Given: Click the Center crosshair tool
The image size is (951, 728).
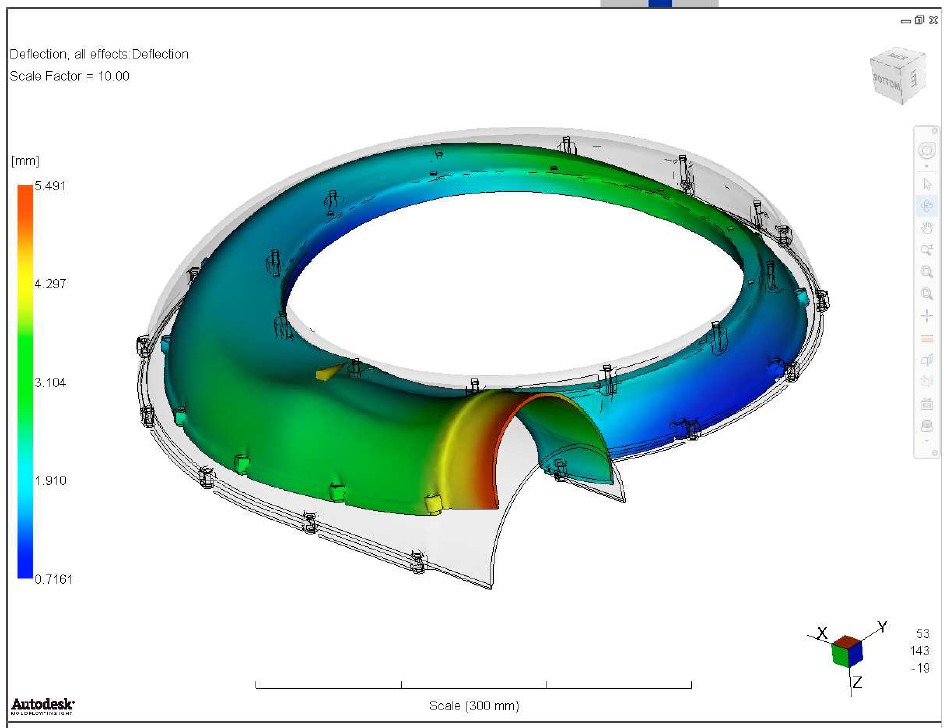Looking at the screenshot, I should click(x=926, y=316).
